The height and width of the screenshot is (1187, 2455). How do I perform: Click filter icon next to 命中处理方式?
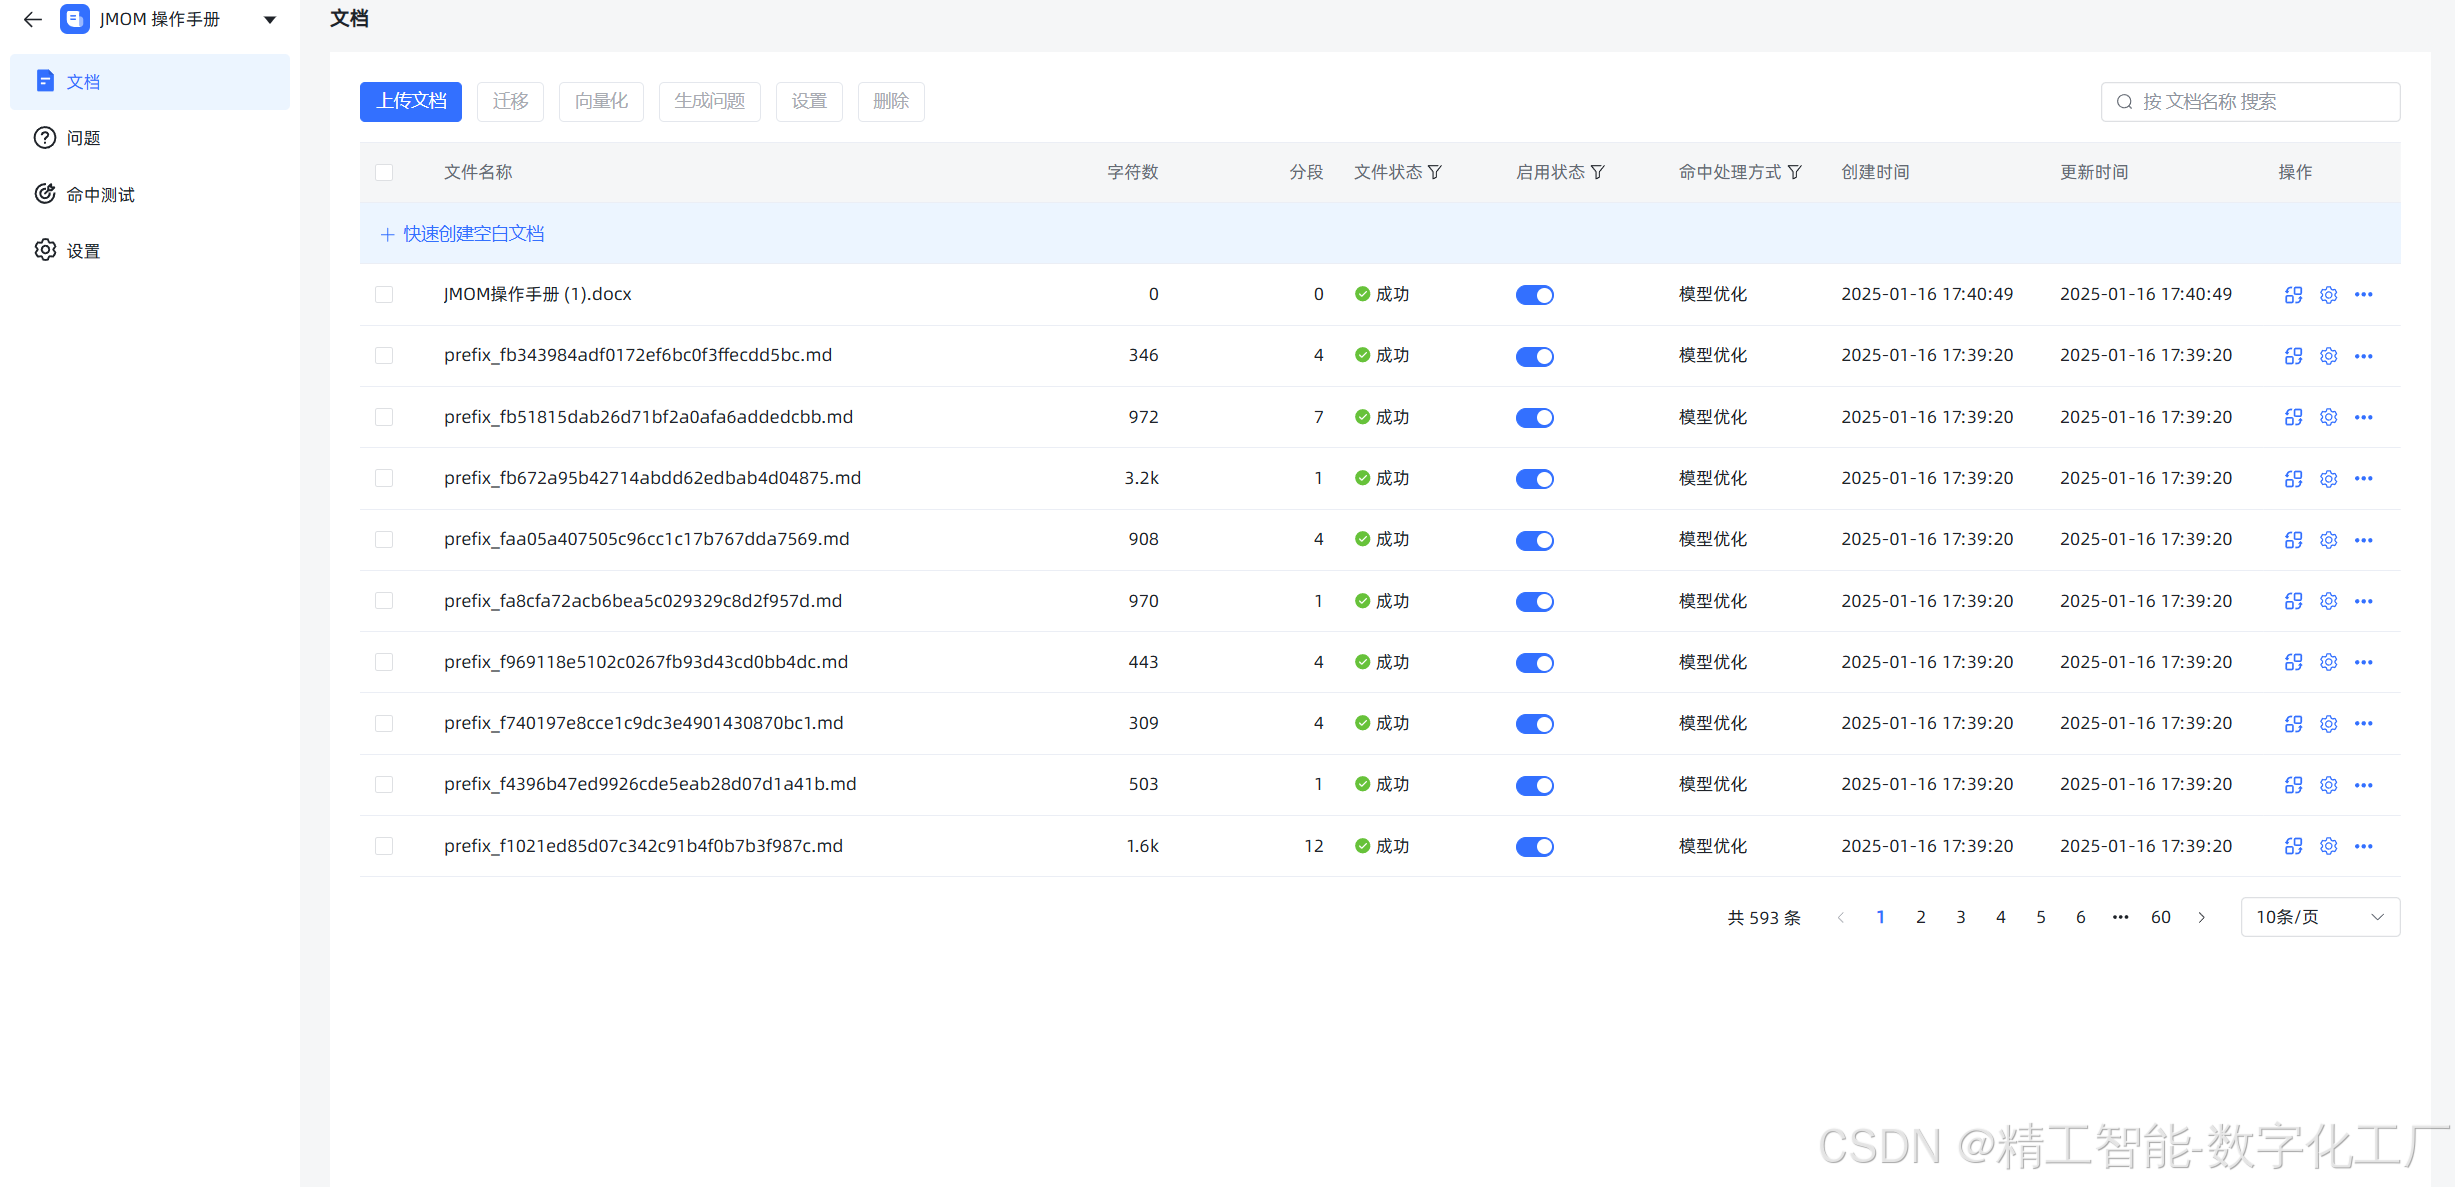1795,172
